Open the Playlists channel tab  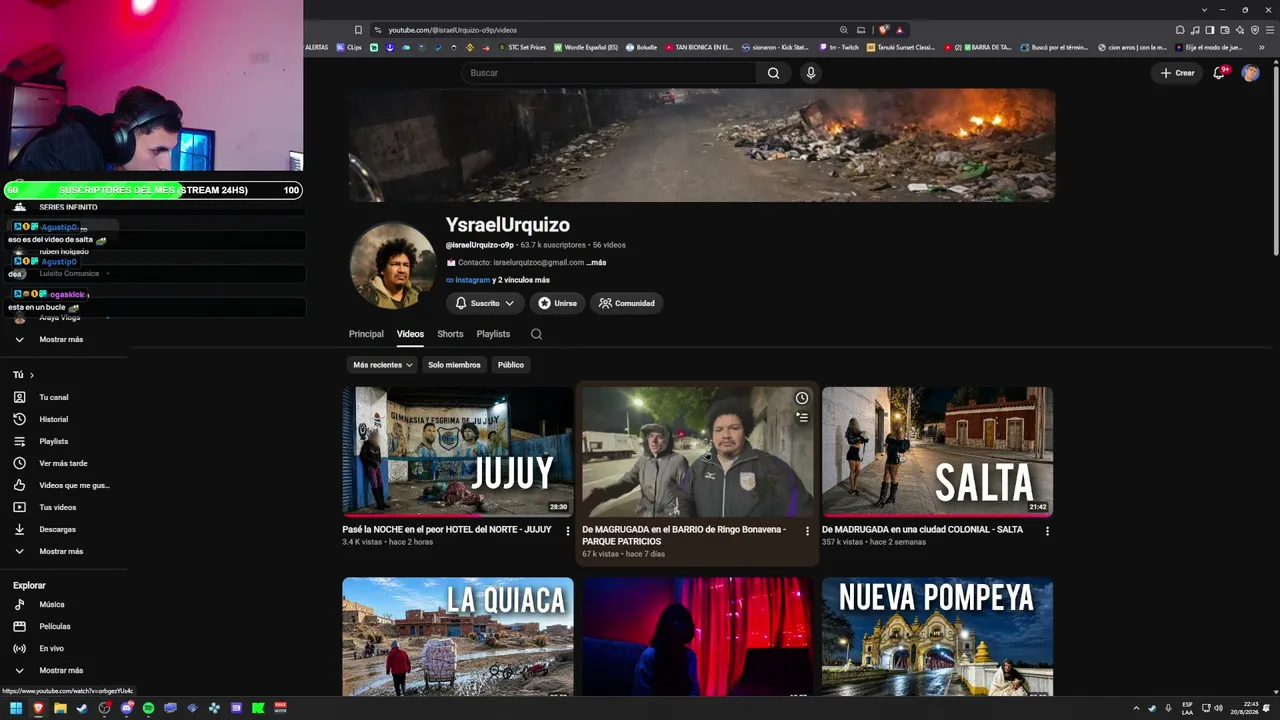pyautogui.click(x=493, y=334)
